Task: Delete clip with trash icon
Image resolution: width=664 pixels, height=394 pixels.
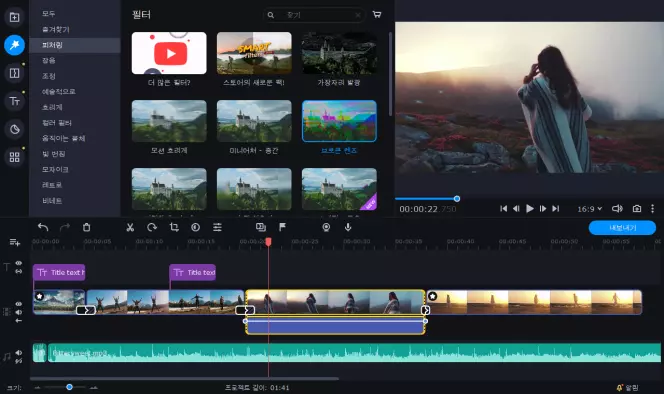Action: point(86,228)
